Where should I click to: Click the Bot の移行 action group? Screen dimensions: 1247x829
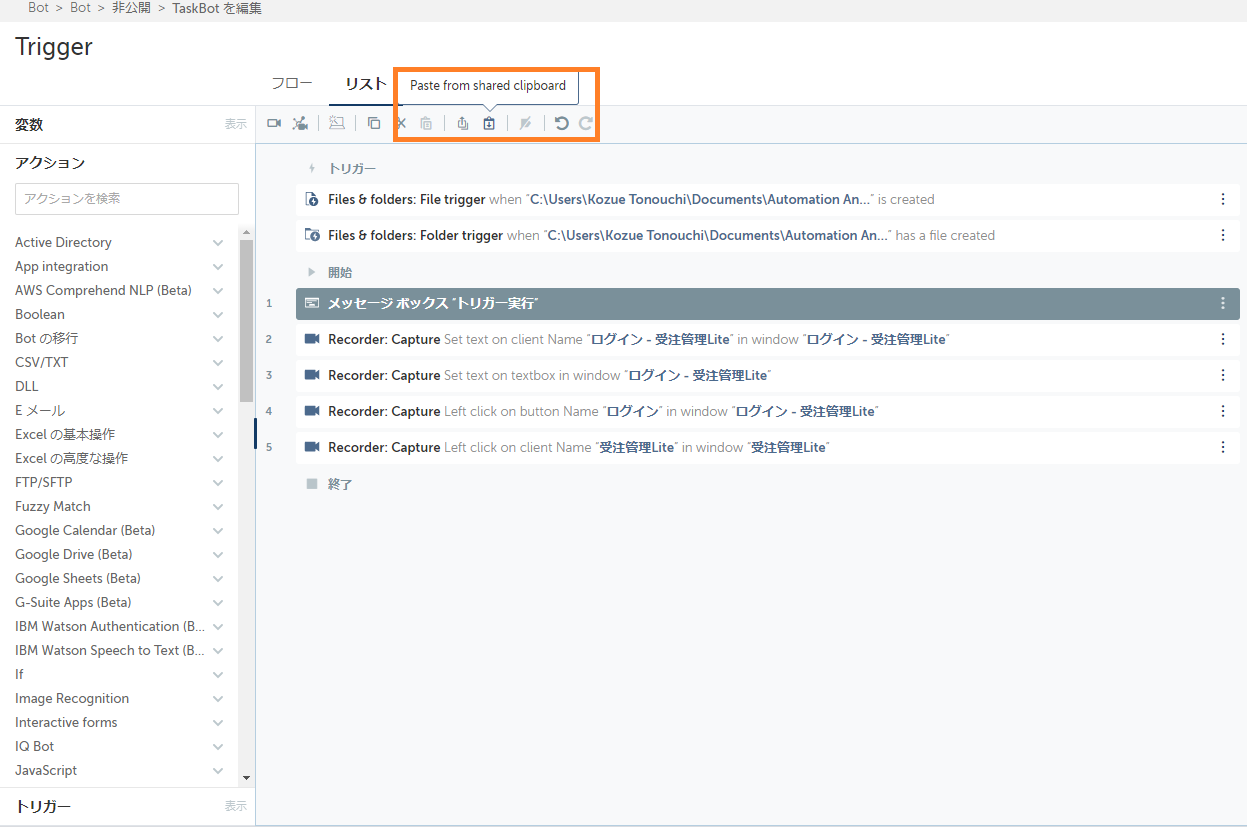click(x=120, y=338)
